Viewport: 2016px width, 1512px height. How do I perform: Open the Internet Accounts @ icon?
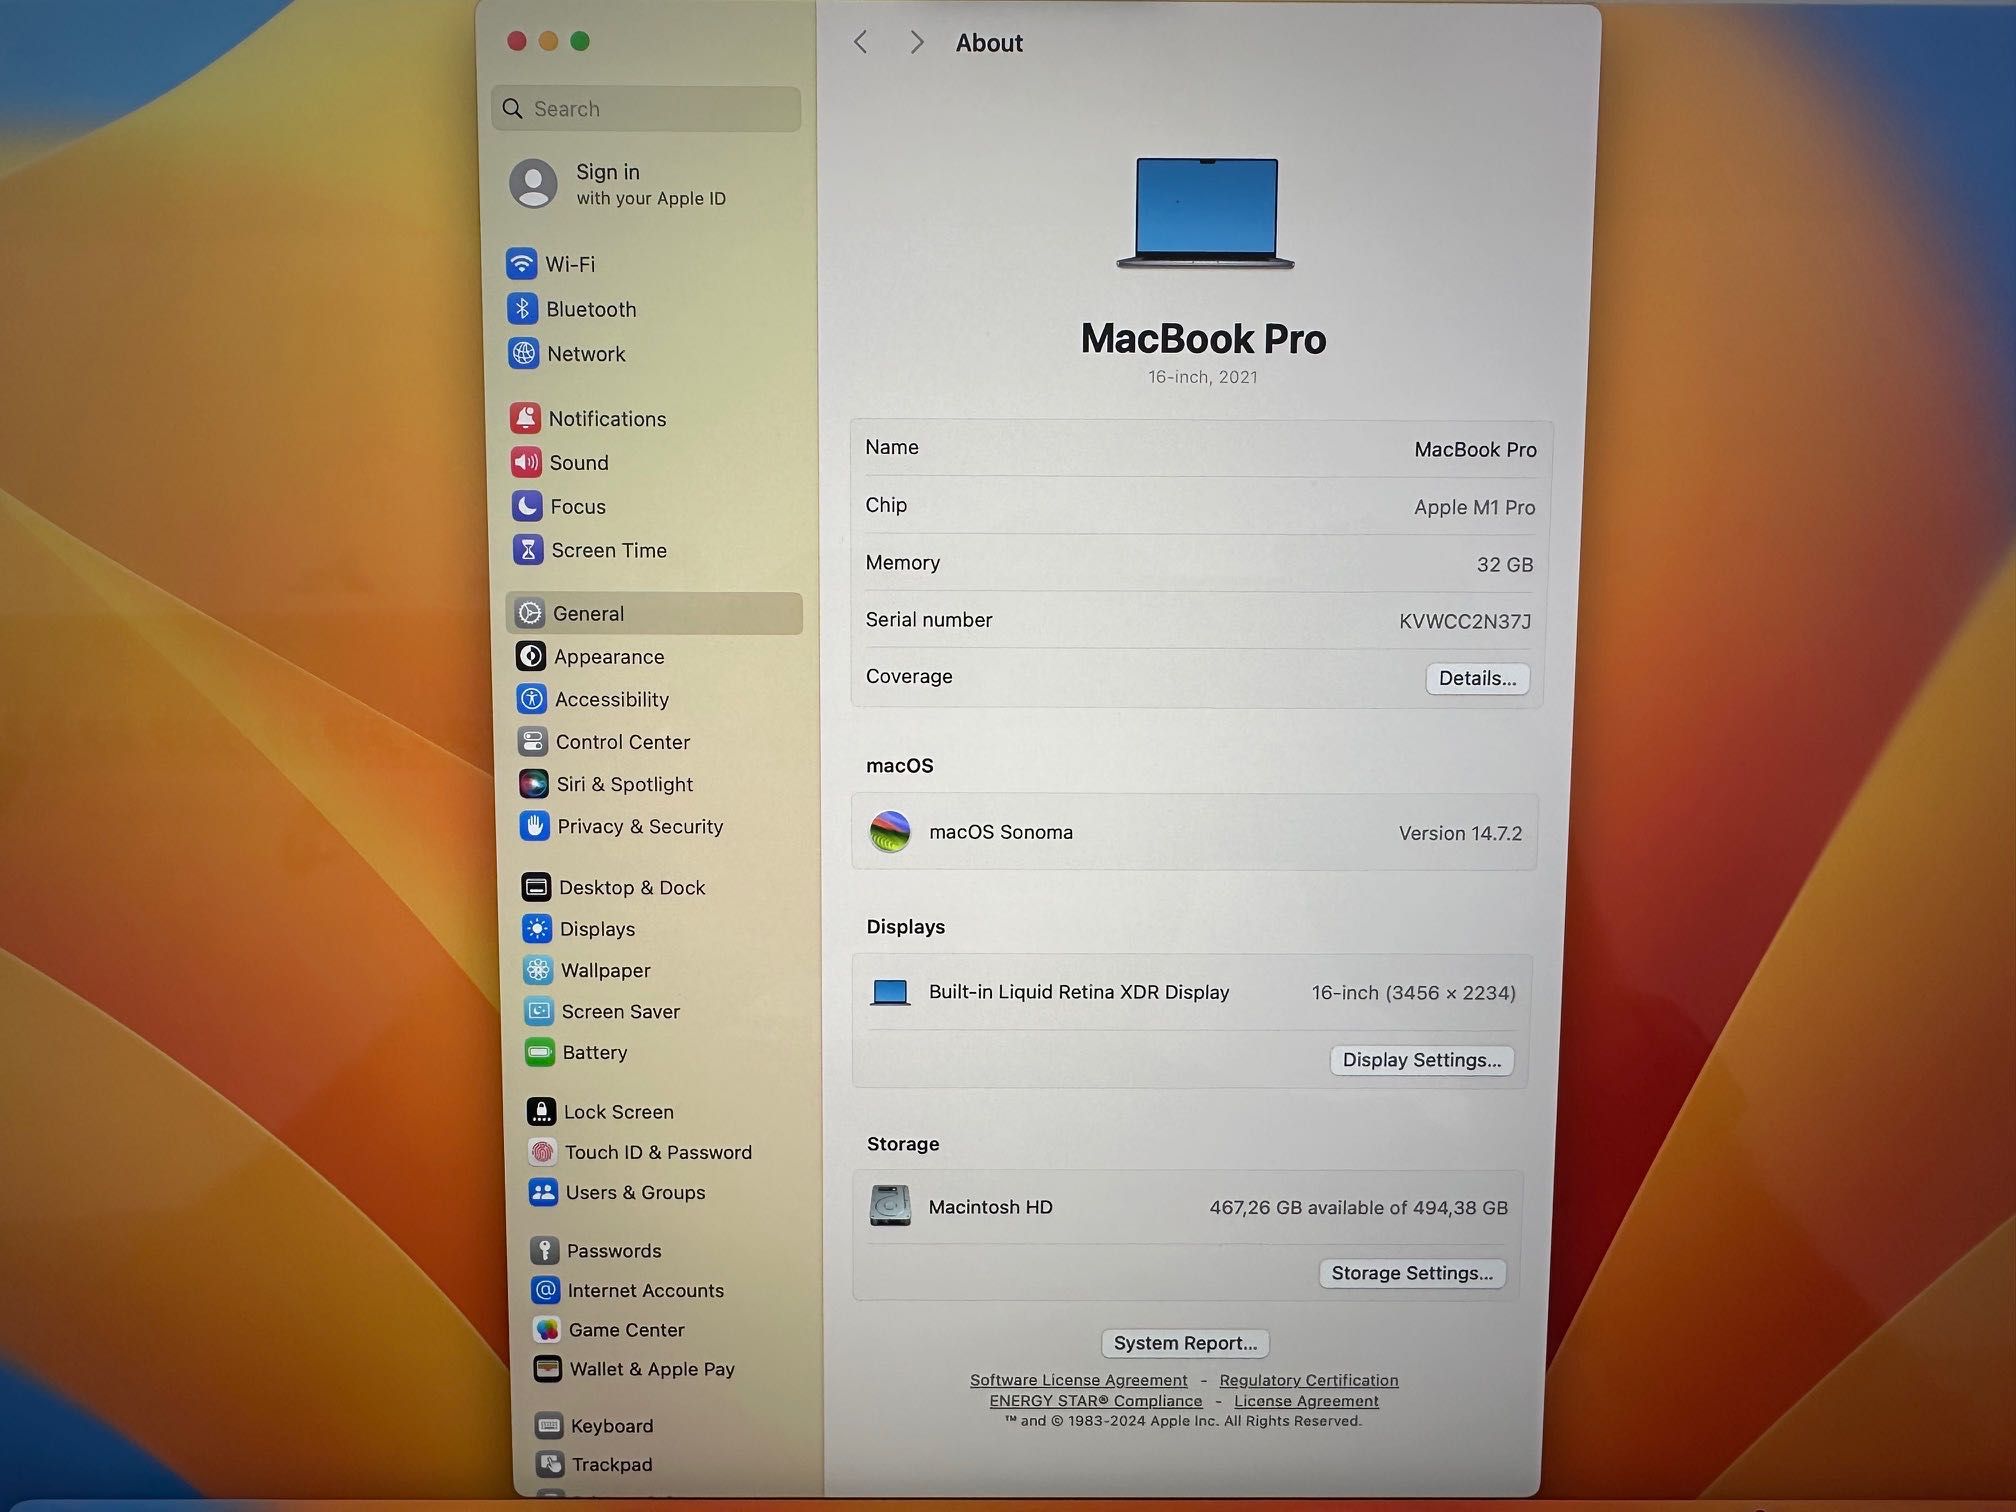(546, 1290)
